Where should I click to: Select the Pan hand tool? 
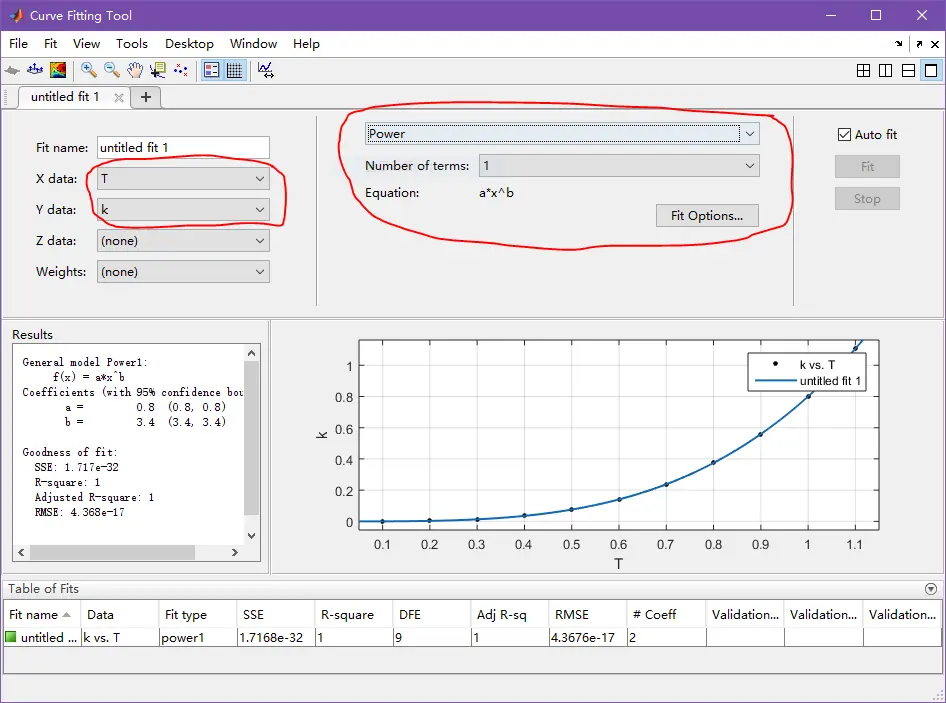135,71
